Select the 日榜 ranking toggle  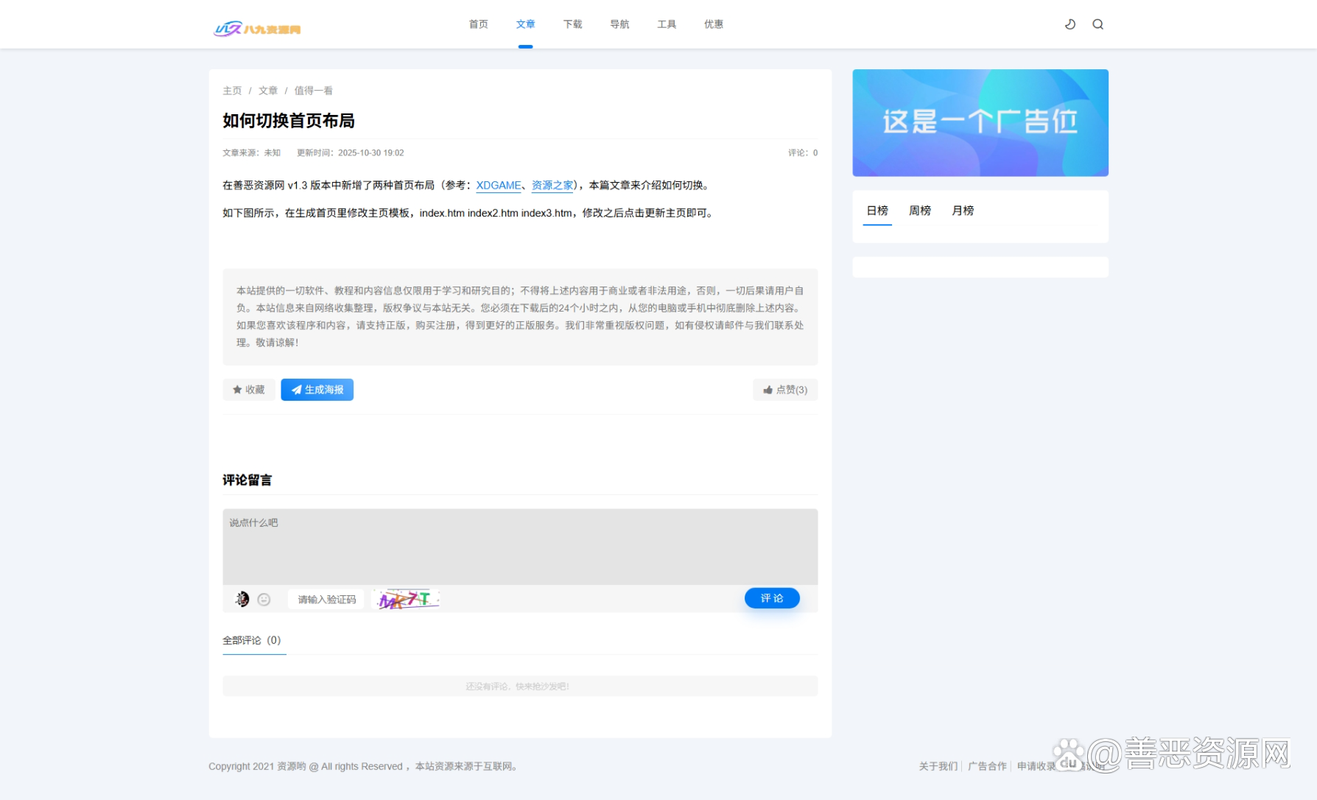click(876, 210)
